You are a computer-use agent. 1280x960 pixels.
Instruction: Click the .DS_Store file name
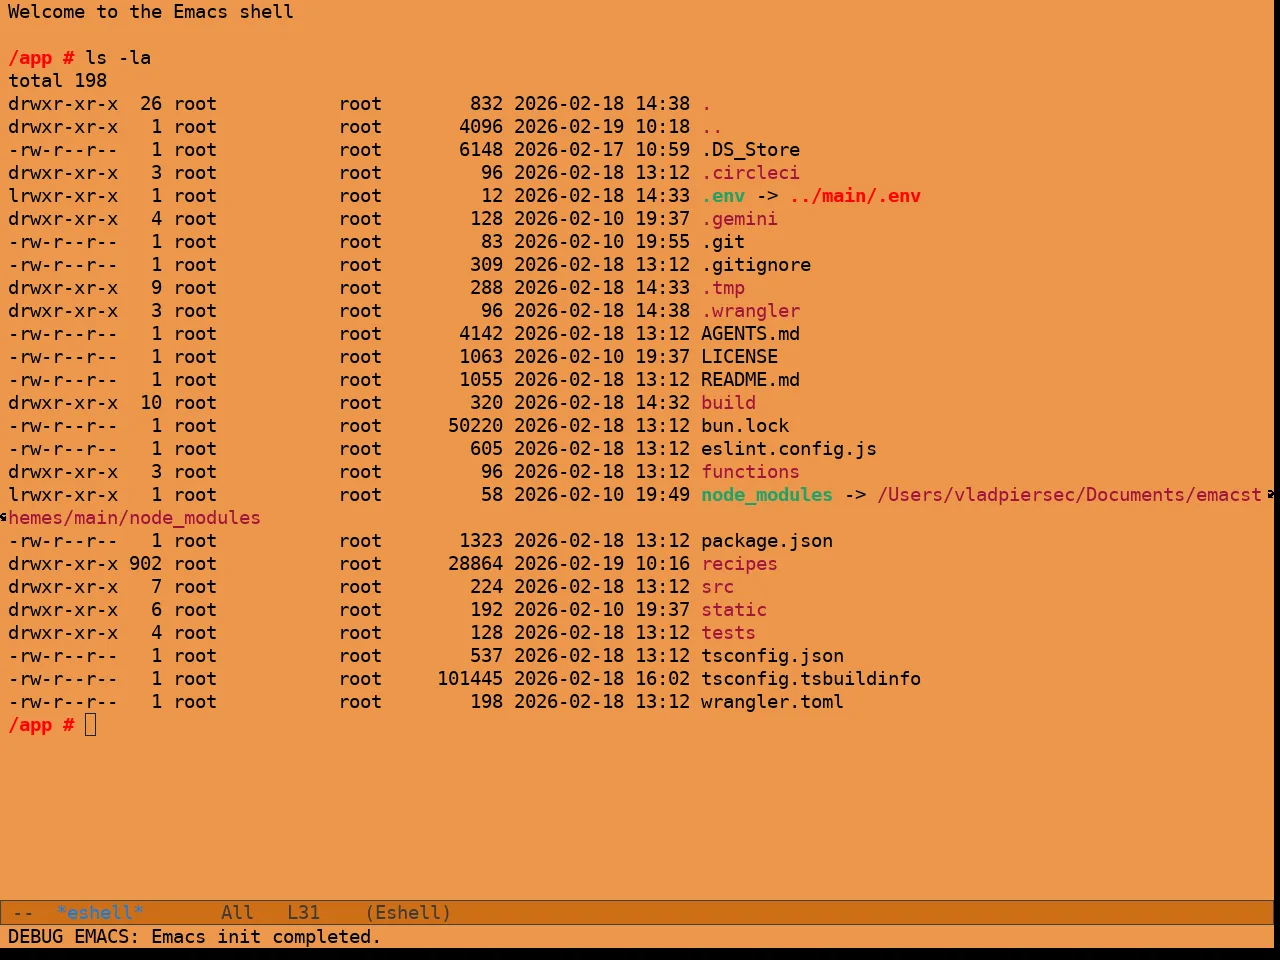[751, 150]
